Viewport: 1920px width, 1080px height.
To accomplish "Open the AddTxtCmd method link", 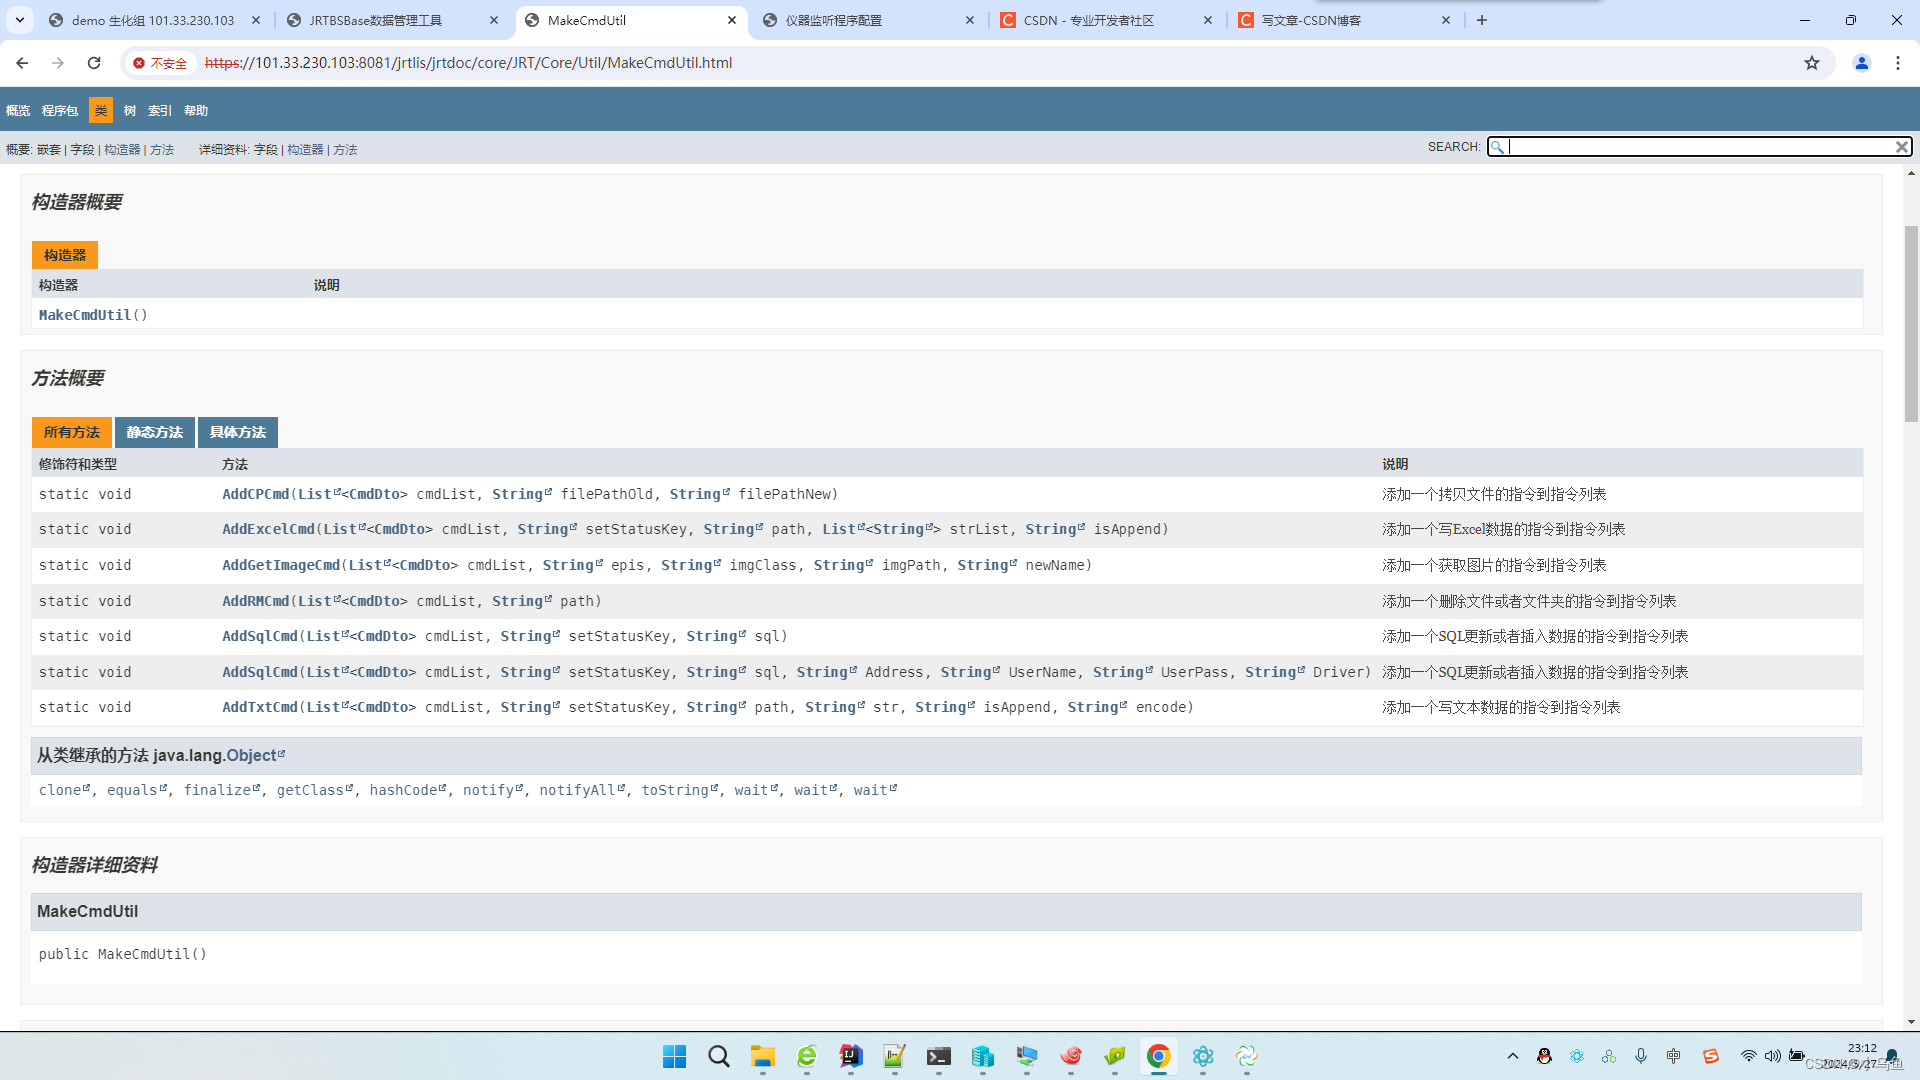I will coord(260,707).
